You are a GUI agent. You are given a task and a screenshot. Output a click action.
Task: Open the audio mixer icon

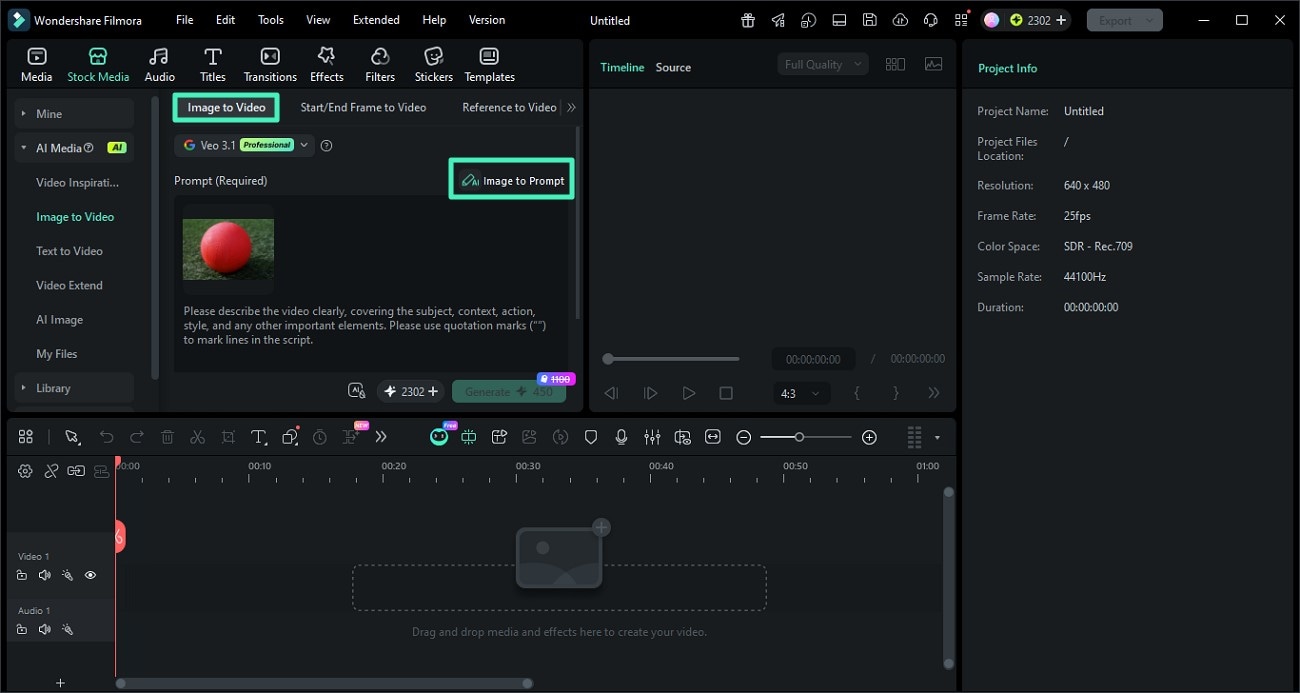pyautogui.click(x=652, y=437)
